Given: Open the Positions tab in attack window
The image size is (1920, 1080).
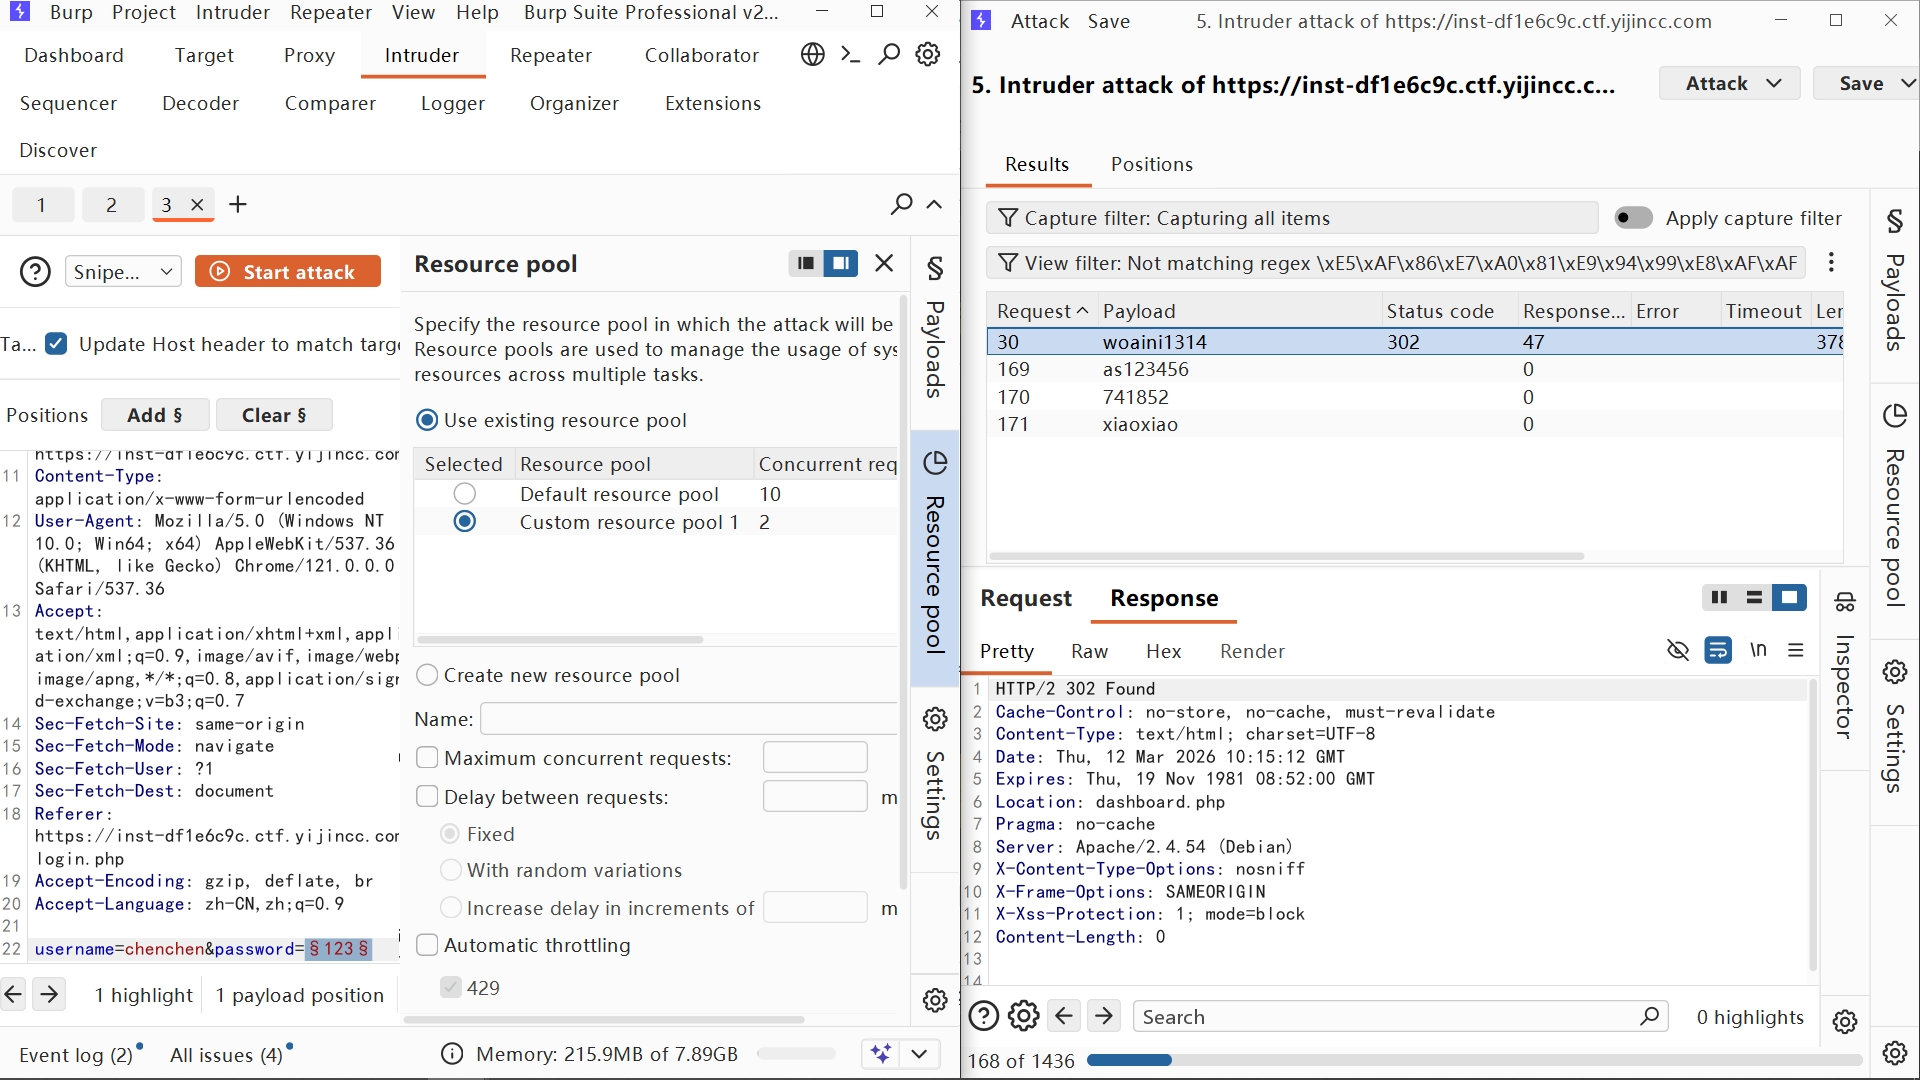Looking at the screenshot, I should [1151, 164].
